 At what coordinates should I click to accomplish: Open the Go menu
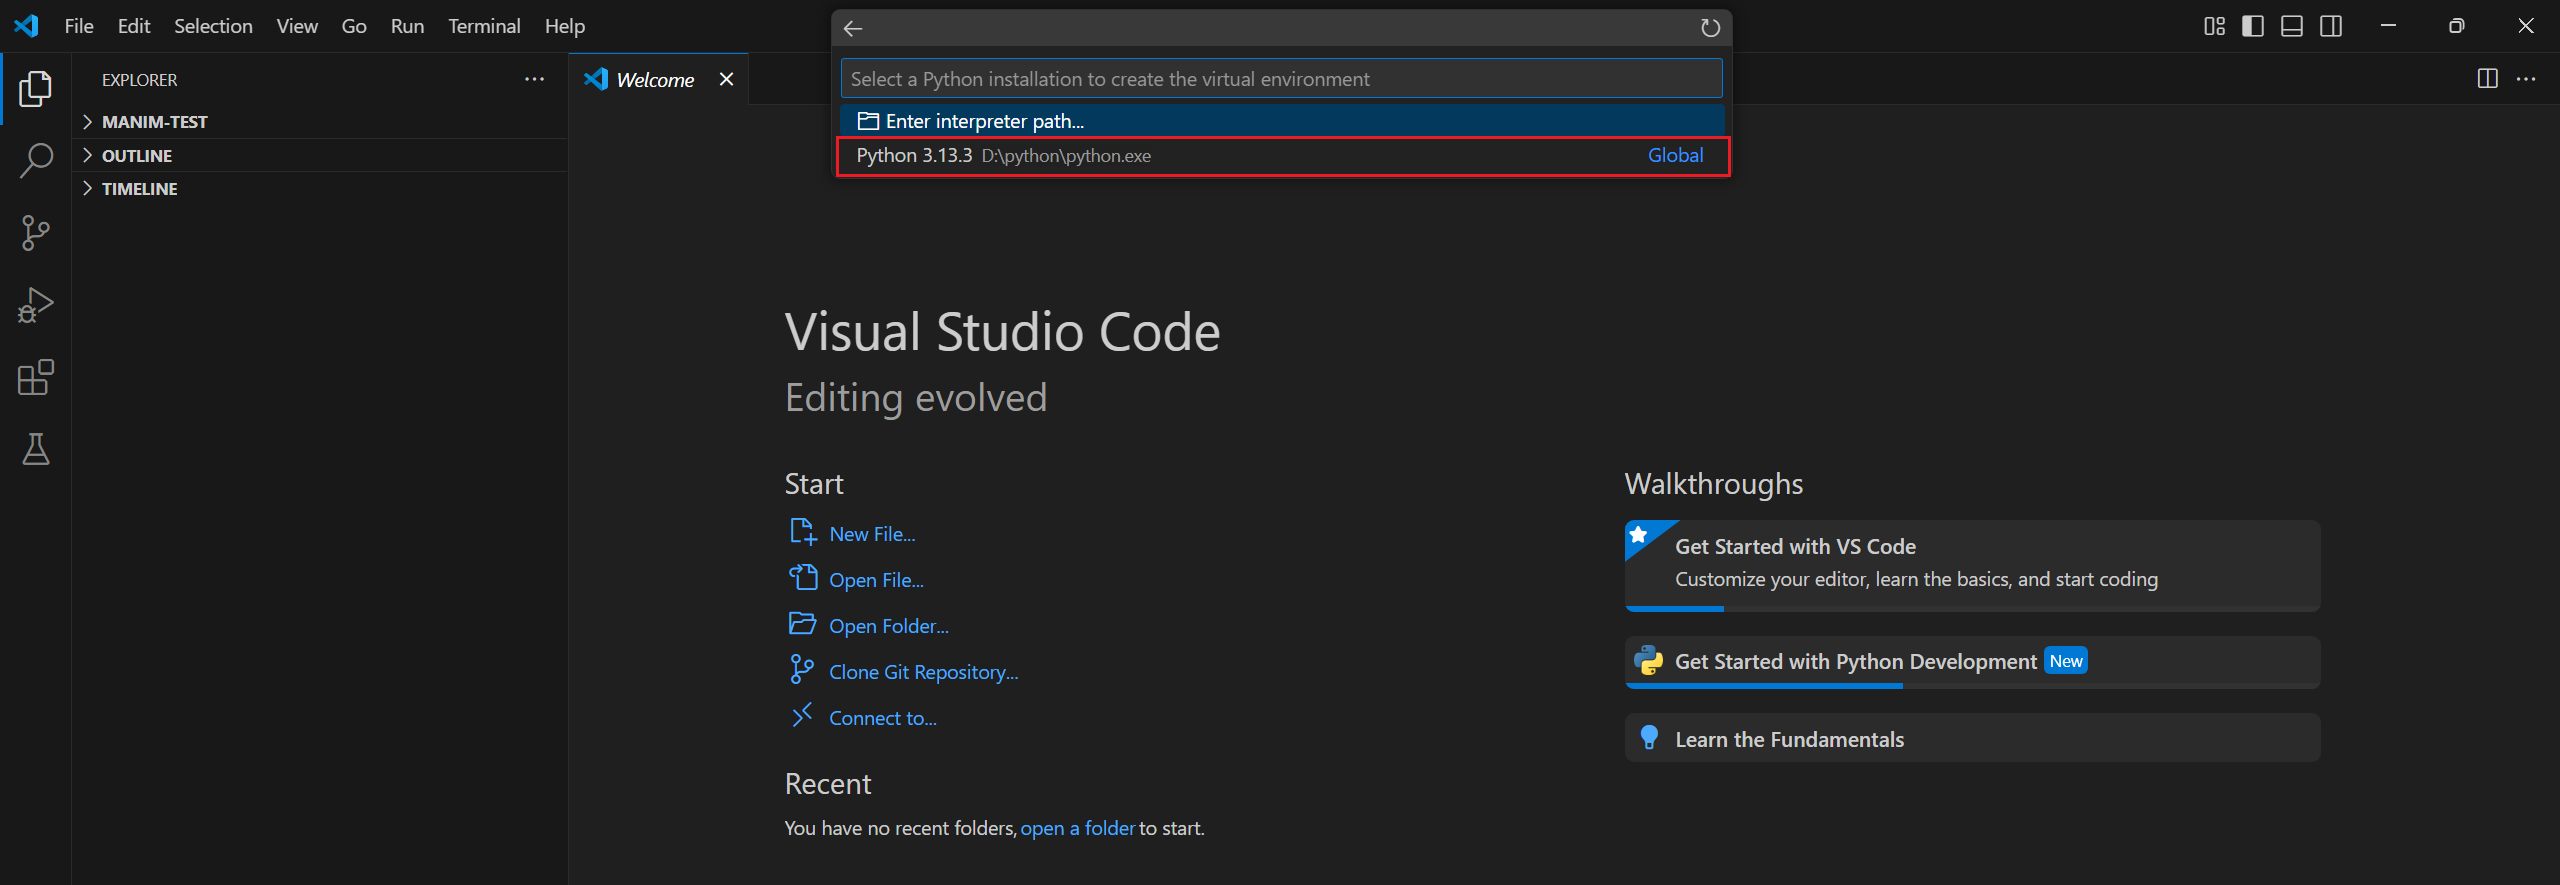[x=354, y=26]
